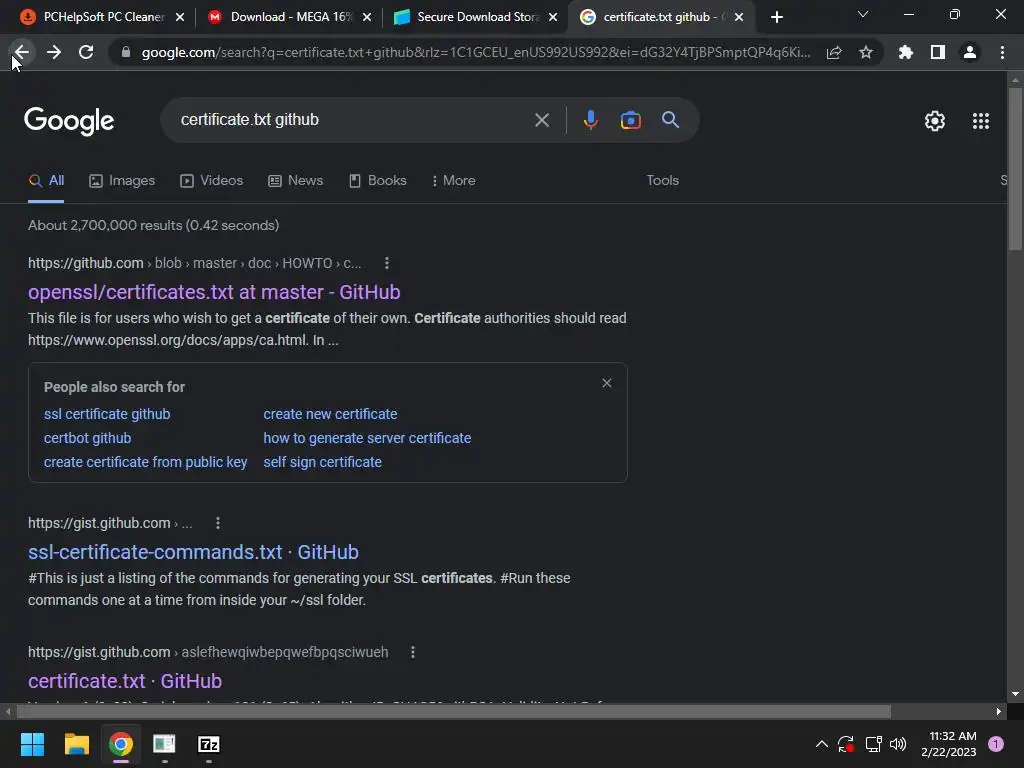The image size is (1024, 768).
Task: Go forward with the browser forward arrow
Action: pos(54,52)
